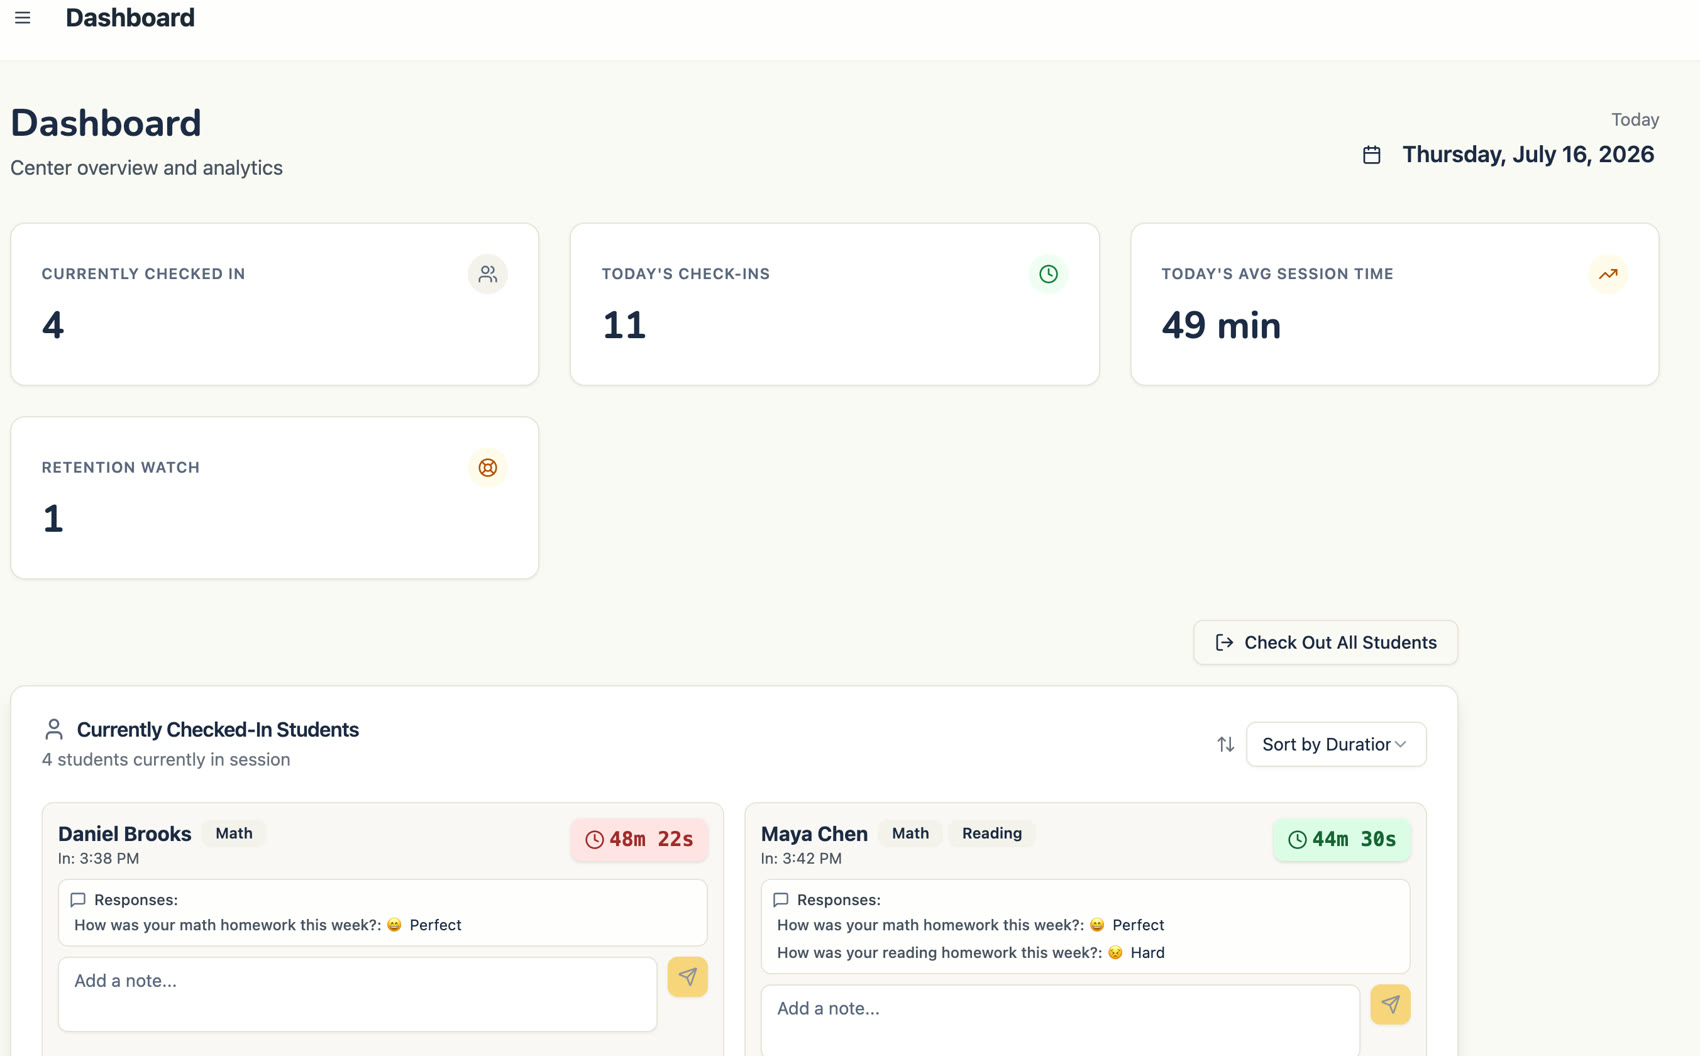Open the Sort by Duration dropdown

click(x=1336, y=744)
